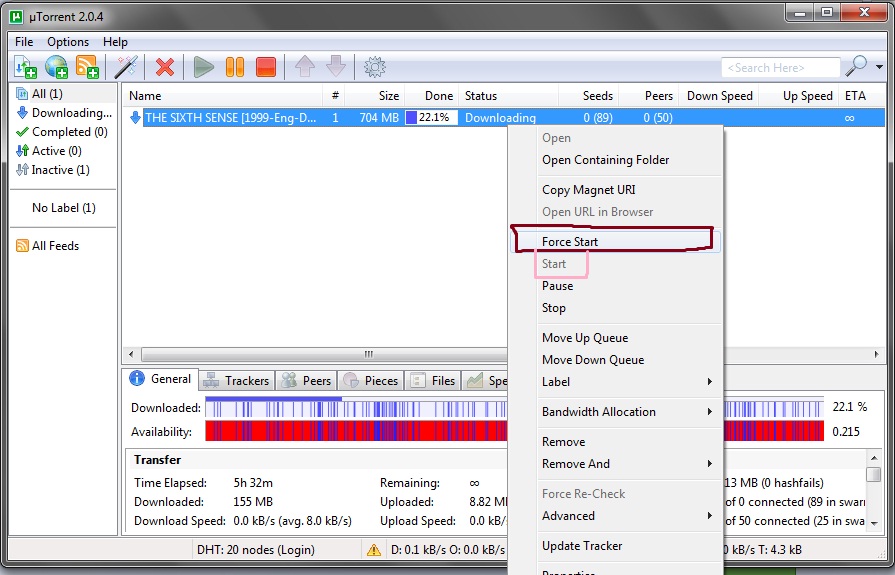Choose Stop from context menu
The image size is (895, 575).
coord(615,308)
